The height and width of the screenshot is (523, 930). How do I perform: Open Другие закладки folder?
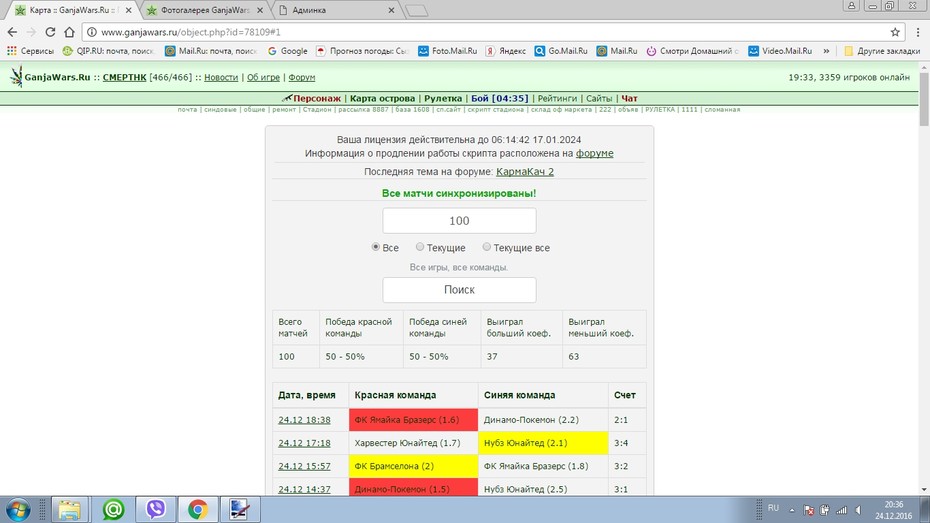(x=882, y=51)
